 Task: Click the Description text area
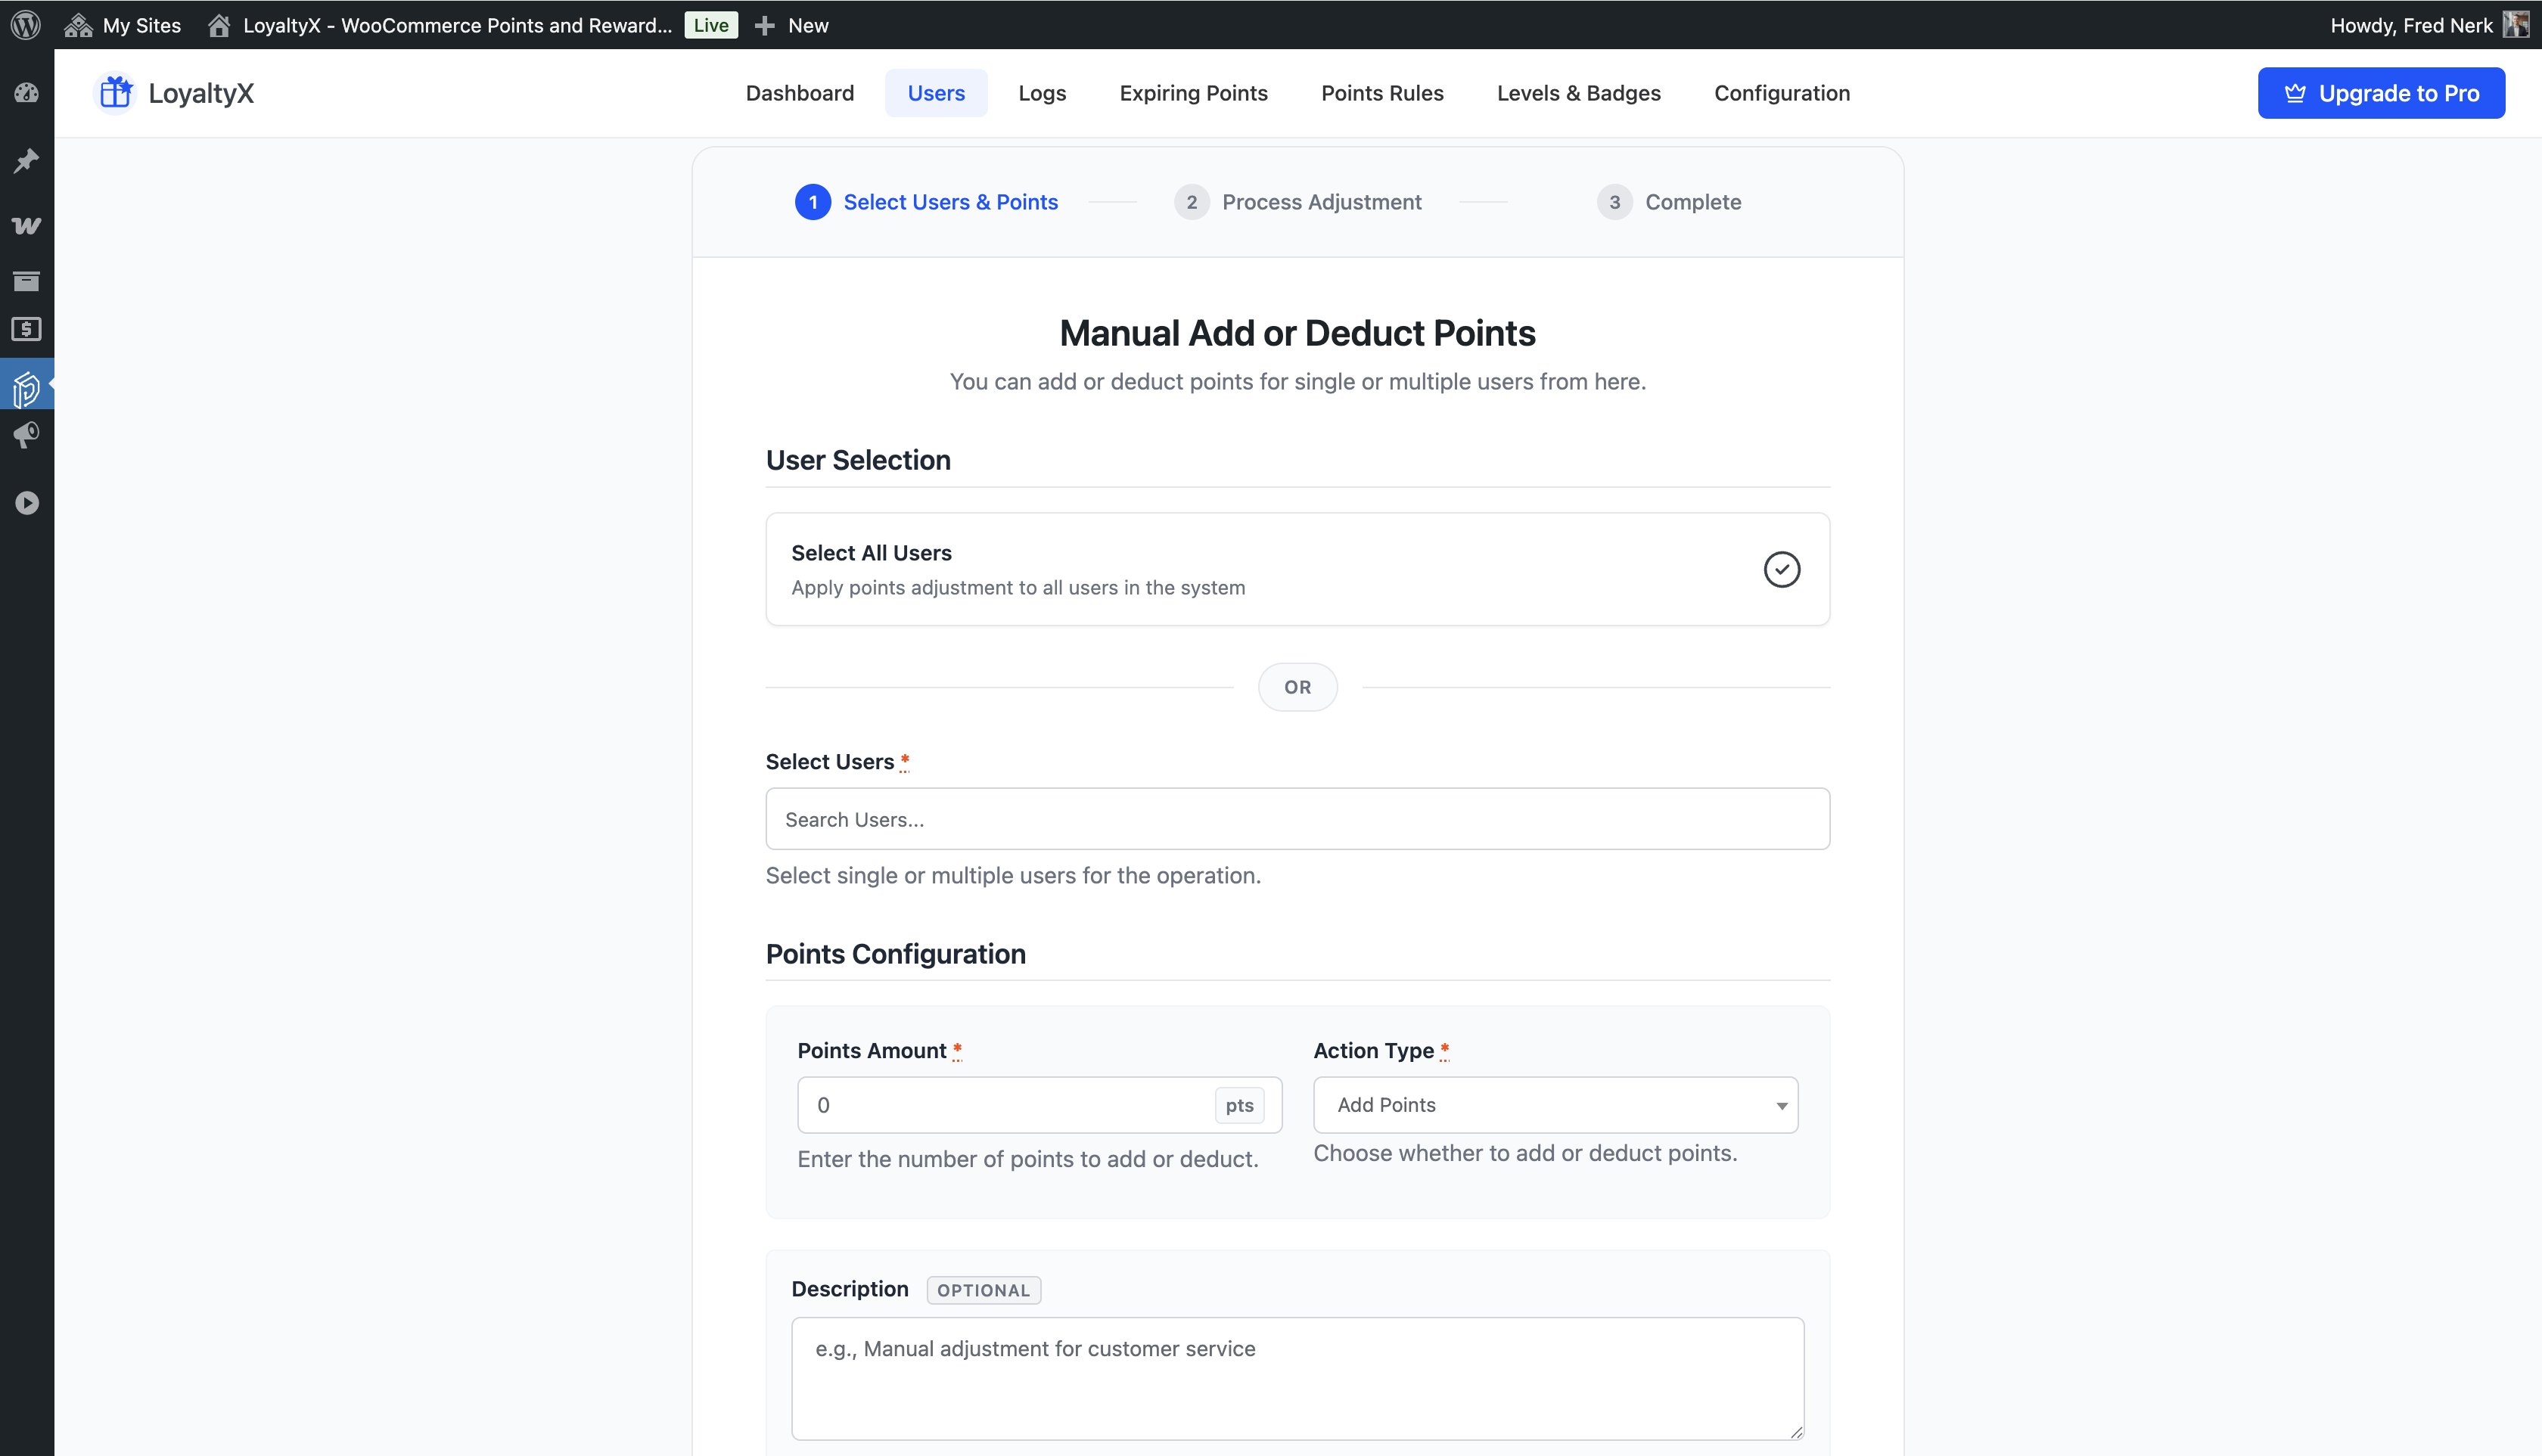tap(1297, 1377)
